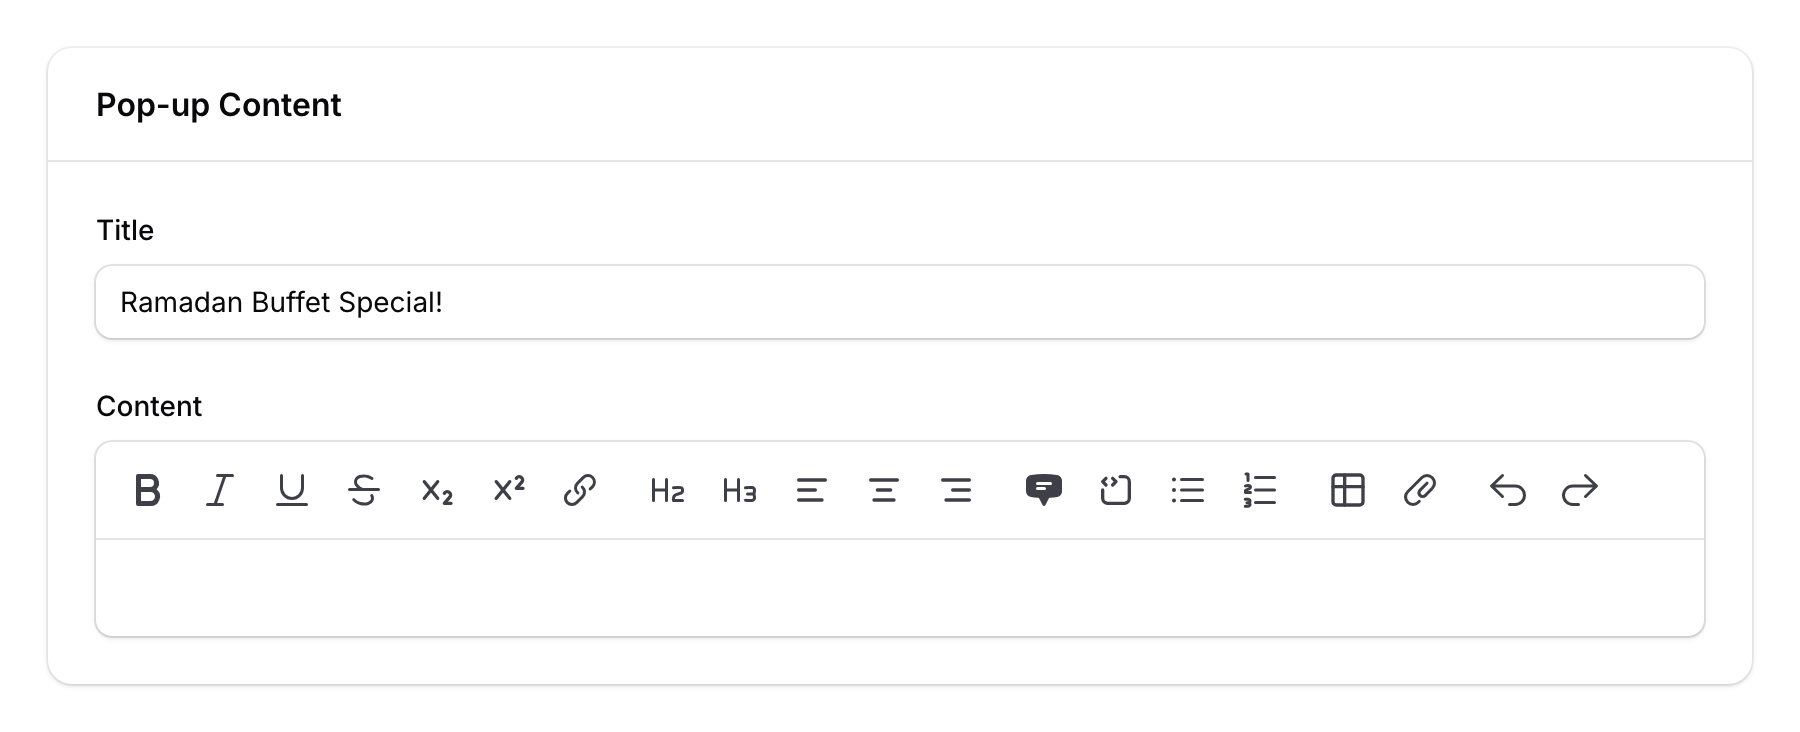Screen dimensions: 1800x732
Task: Insert a blockquote
Action: click(1045, 490)
